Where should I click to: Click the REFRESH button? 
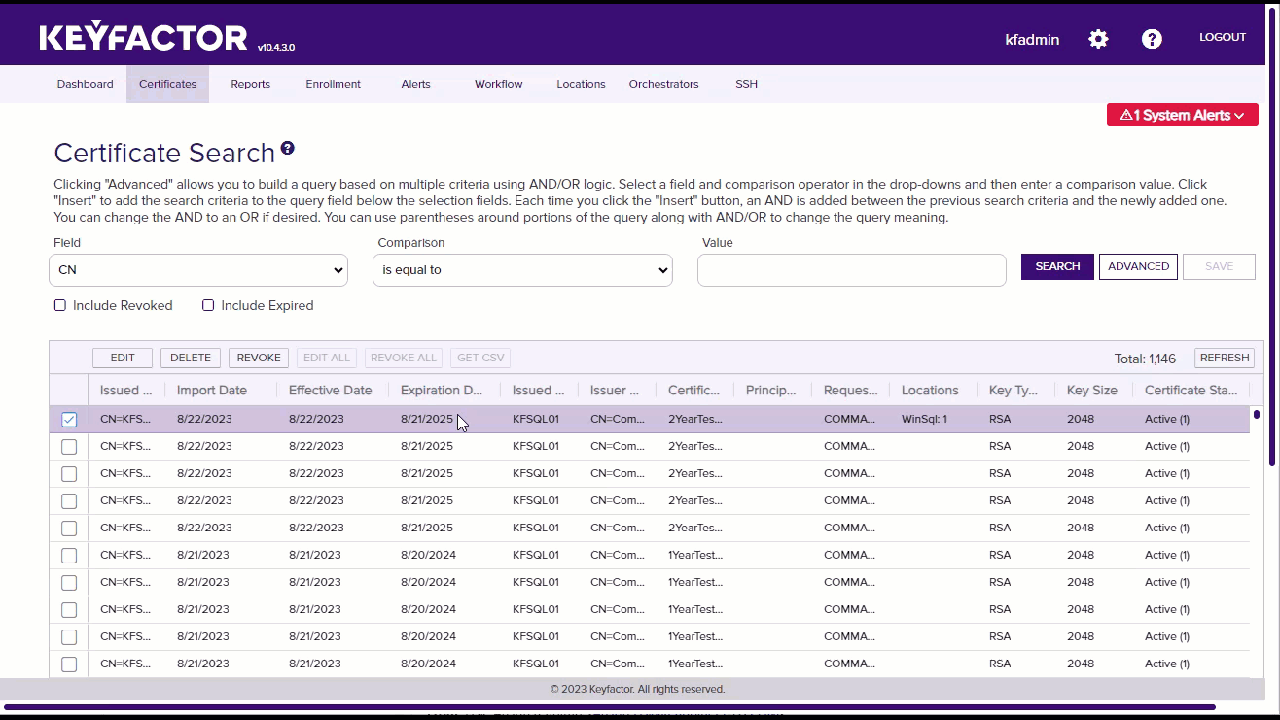click(x=1224, y=357)
